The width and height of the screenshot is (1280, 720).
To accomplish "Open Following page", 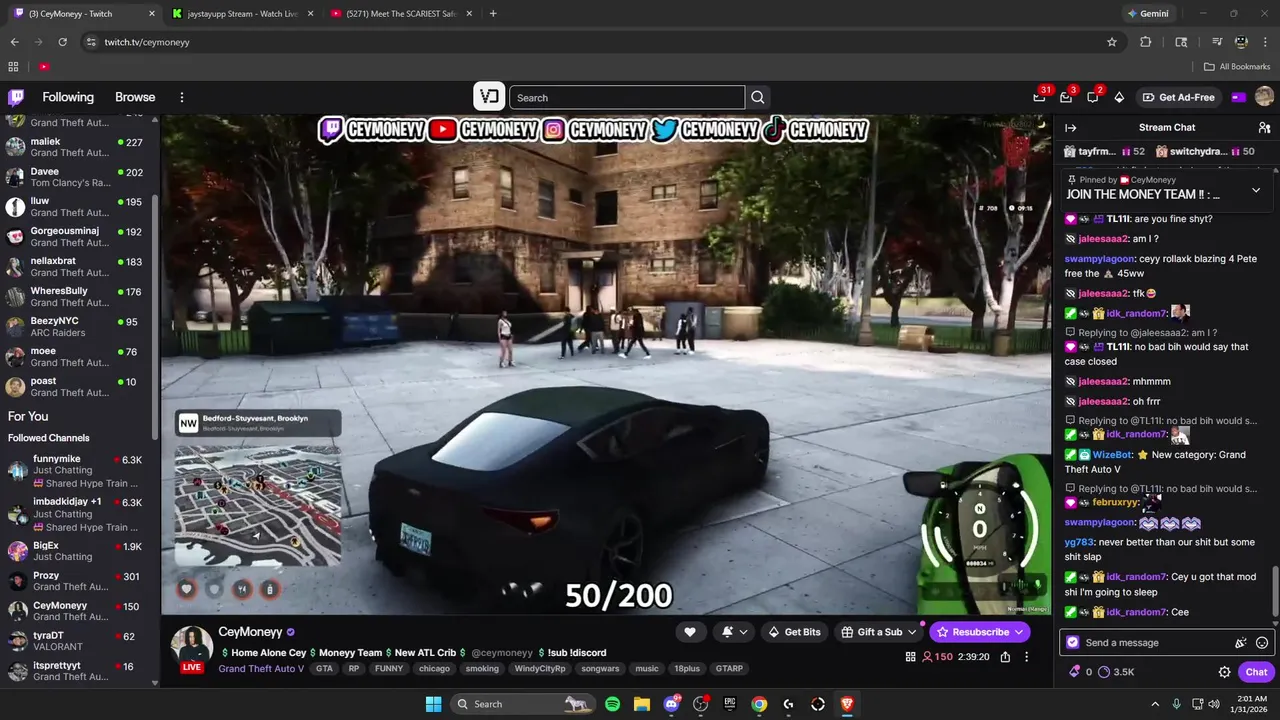I will click(x=68, y=97).
